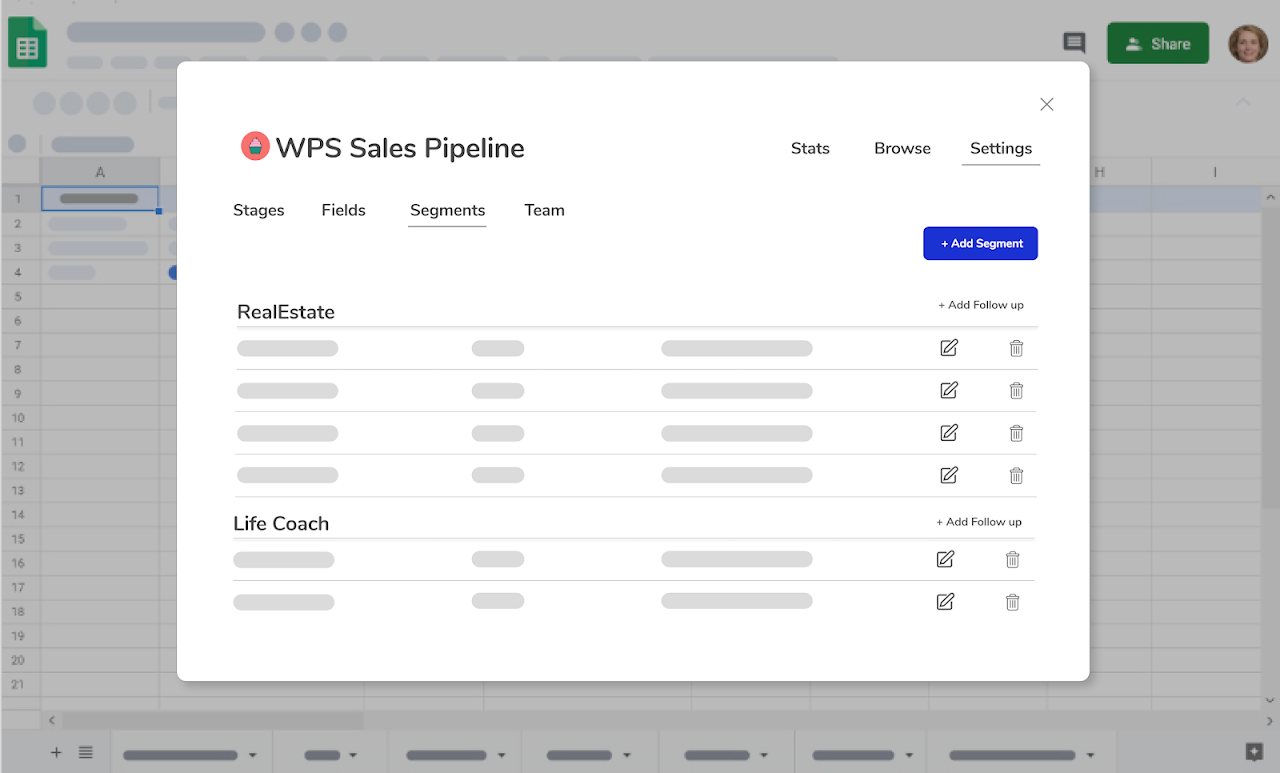This screenshot has height=773, width=1280.
Task: Edit the last Life Coach follow-up
Action: (x=945, y=602)
